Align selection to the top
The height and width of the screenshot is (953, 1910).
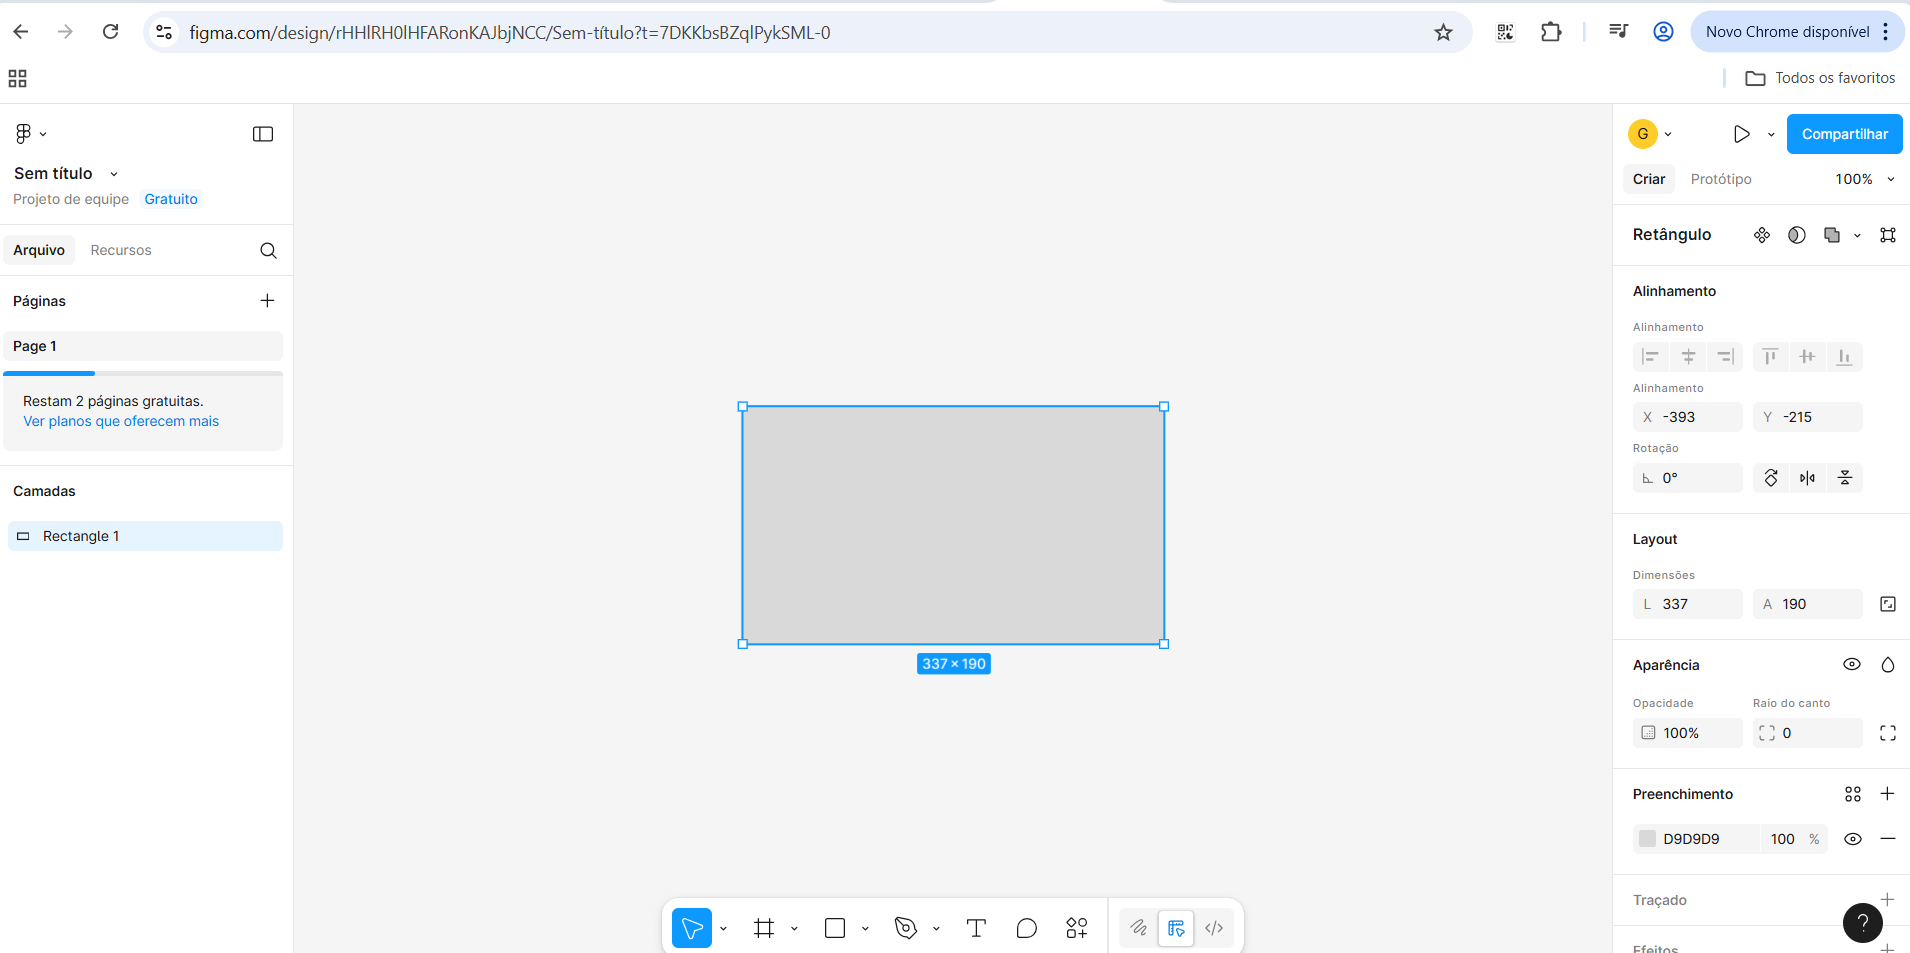[1770, 357]
